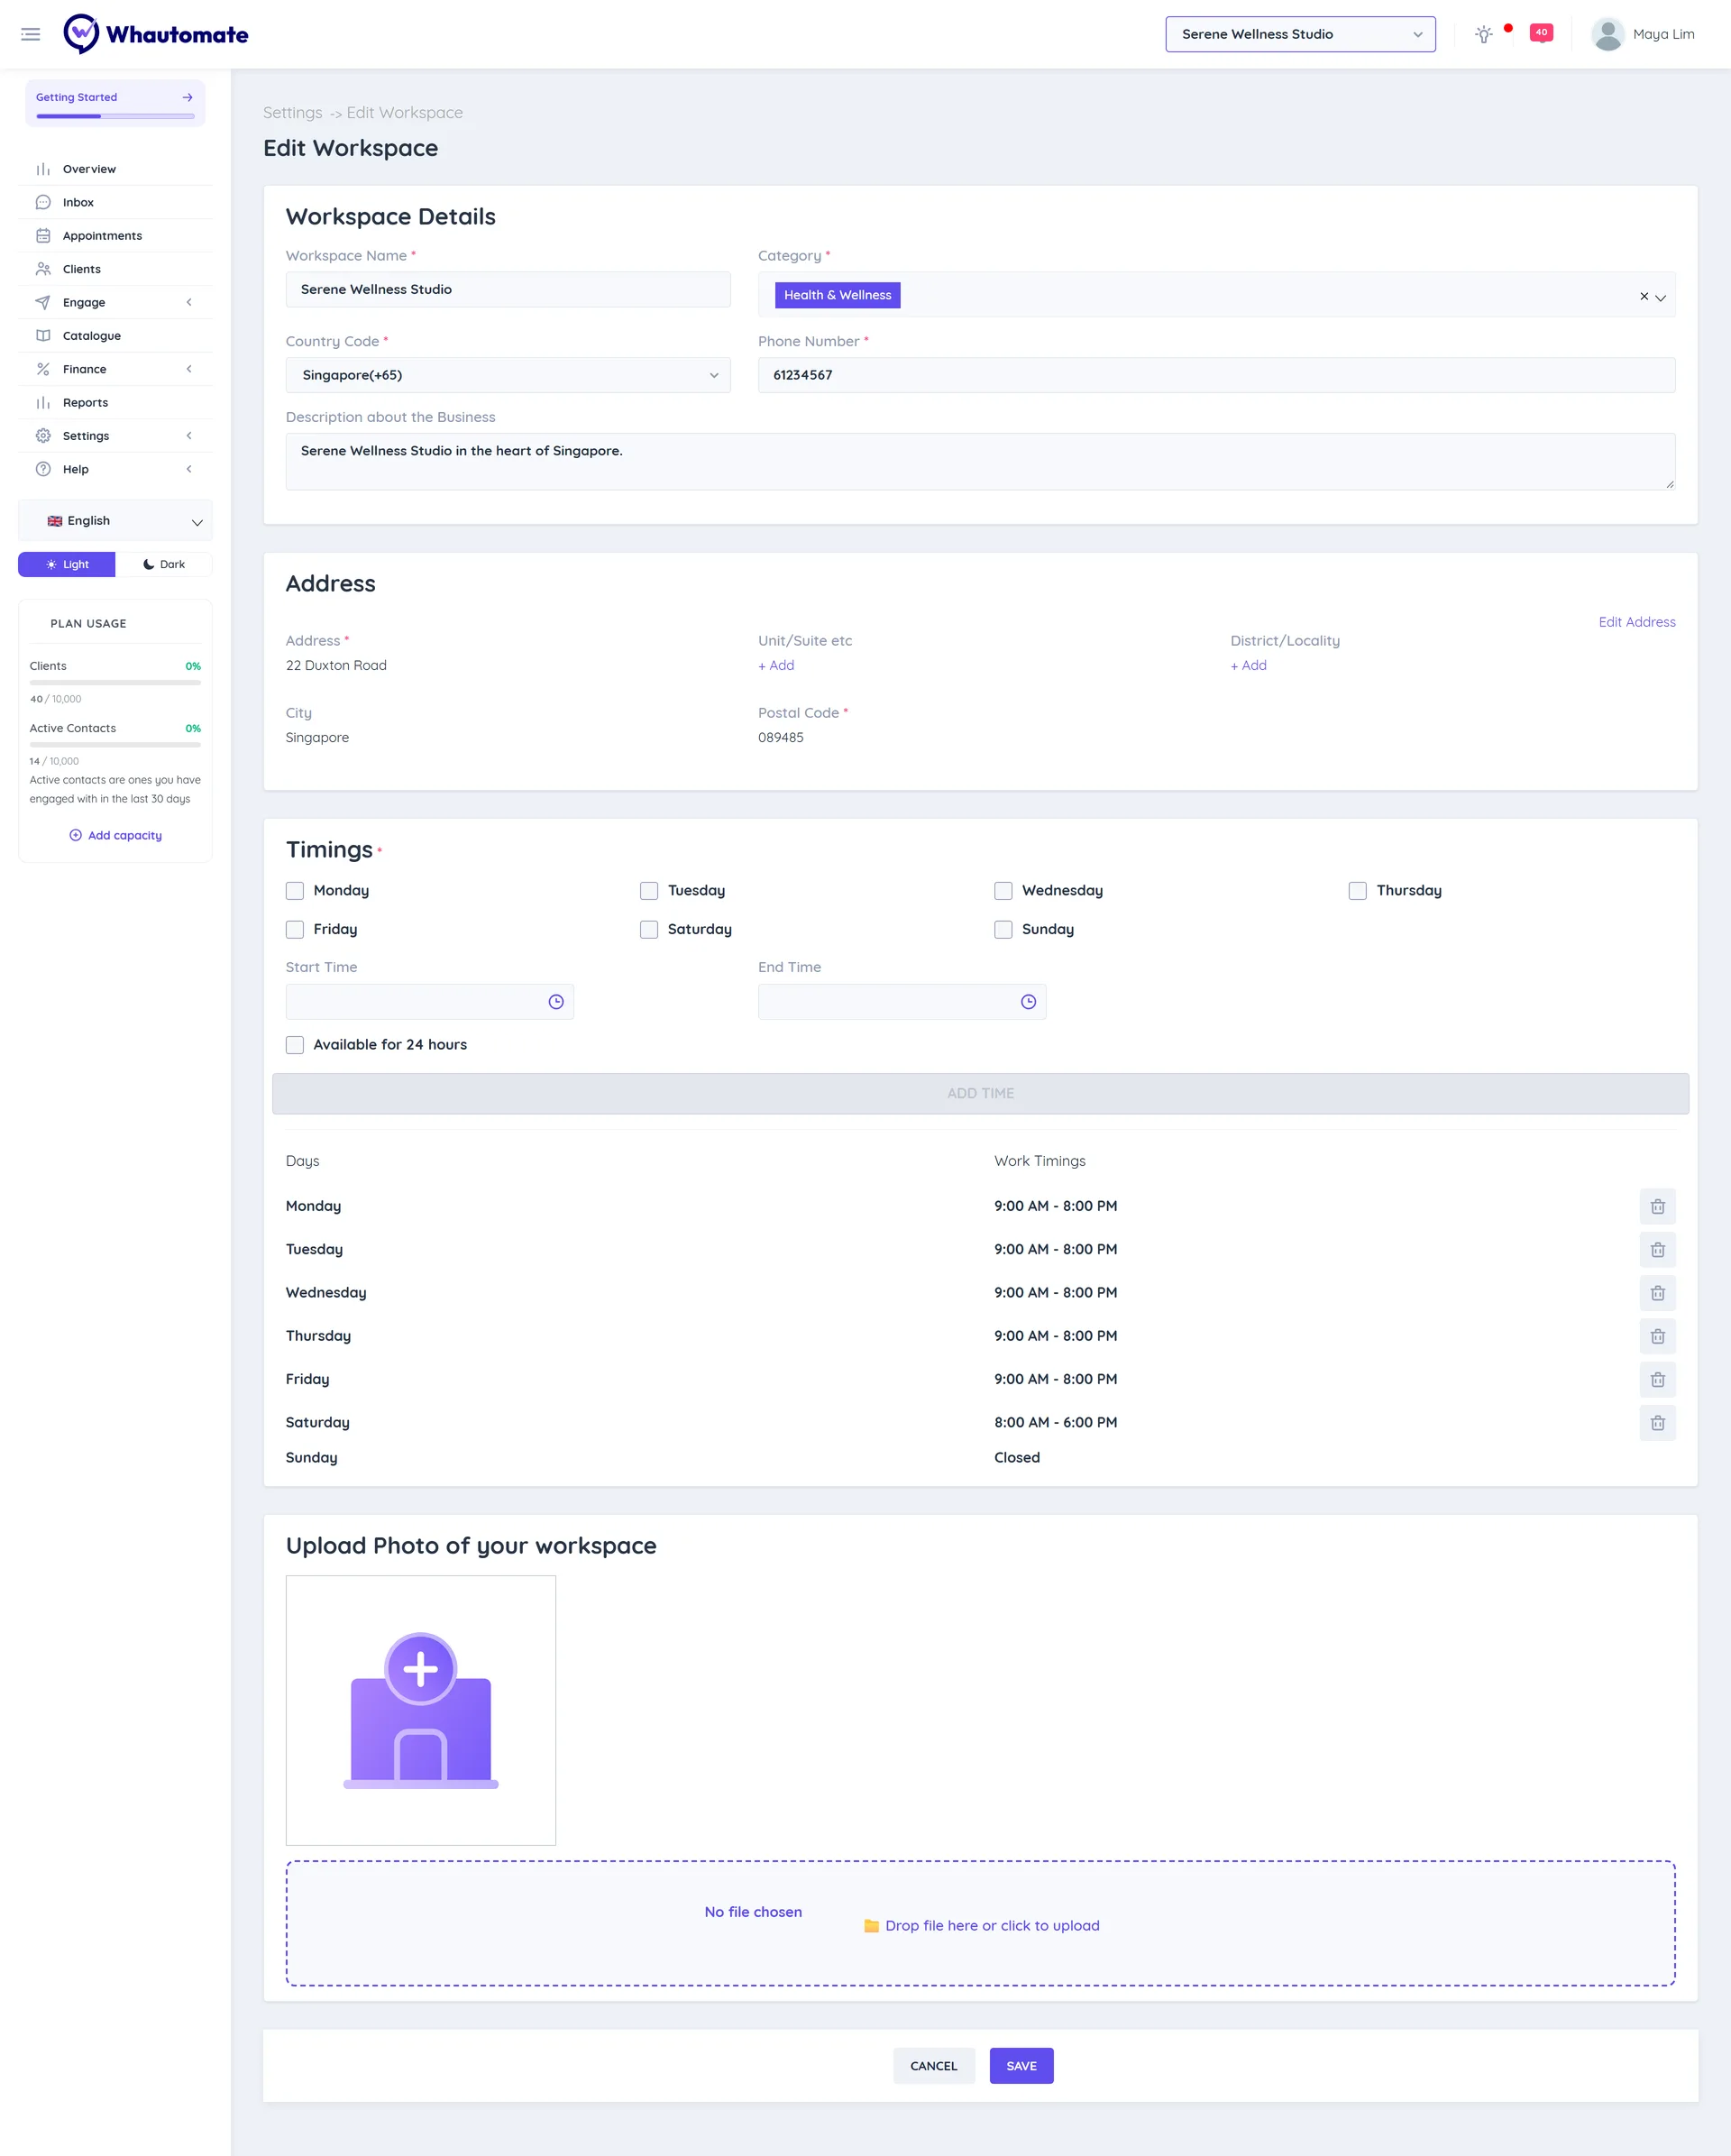
Task: Delete Friday work timing row
Action: coord(1657,1379)
